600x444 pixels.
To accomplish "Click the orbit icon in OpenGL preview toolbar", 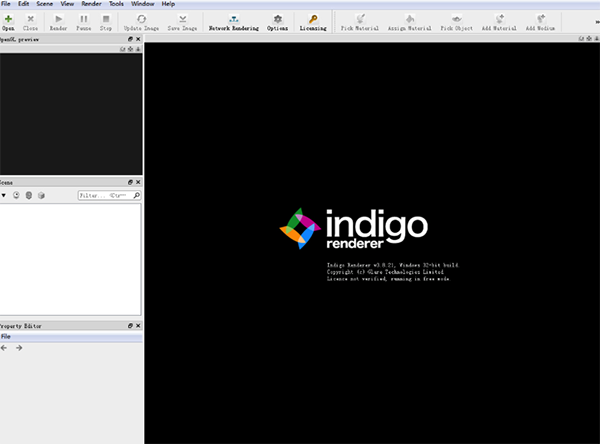I will [x=122, y=49].
